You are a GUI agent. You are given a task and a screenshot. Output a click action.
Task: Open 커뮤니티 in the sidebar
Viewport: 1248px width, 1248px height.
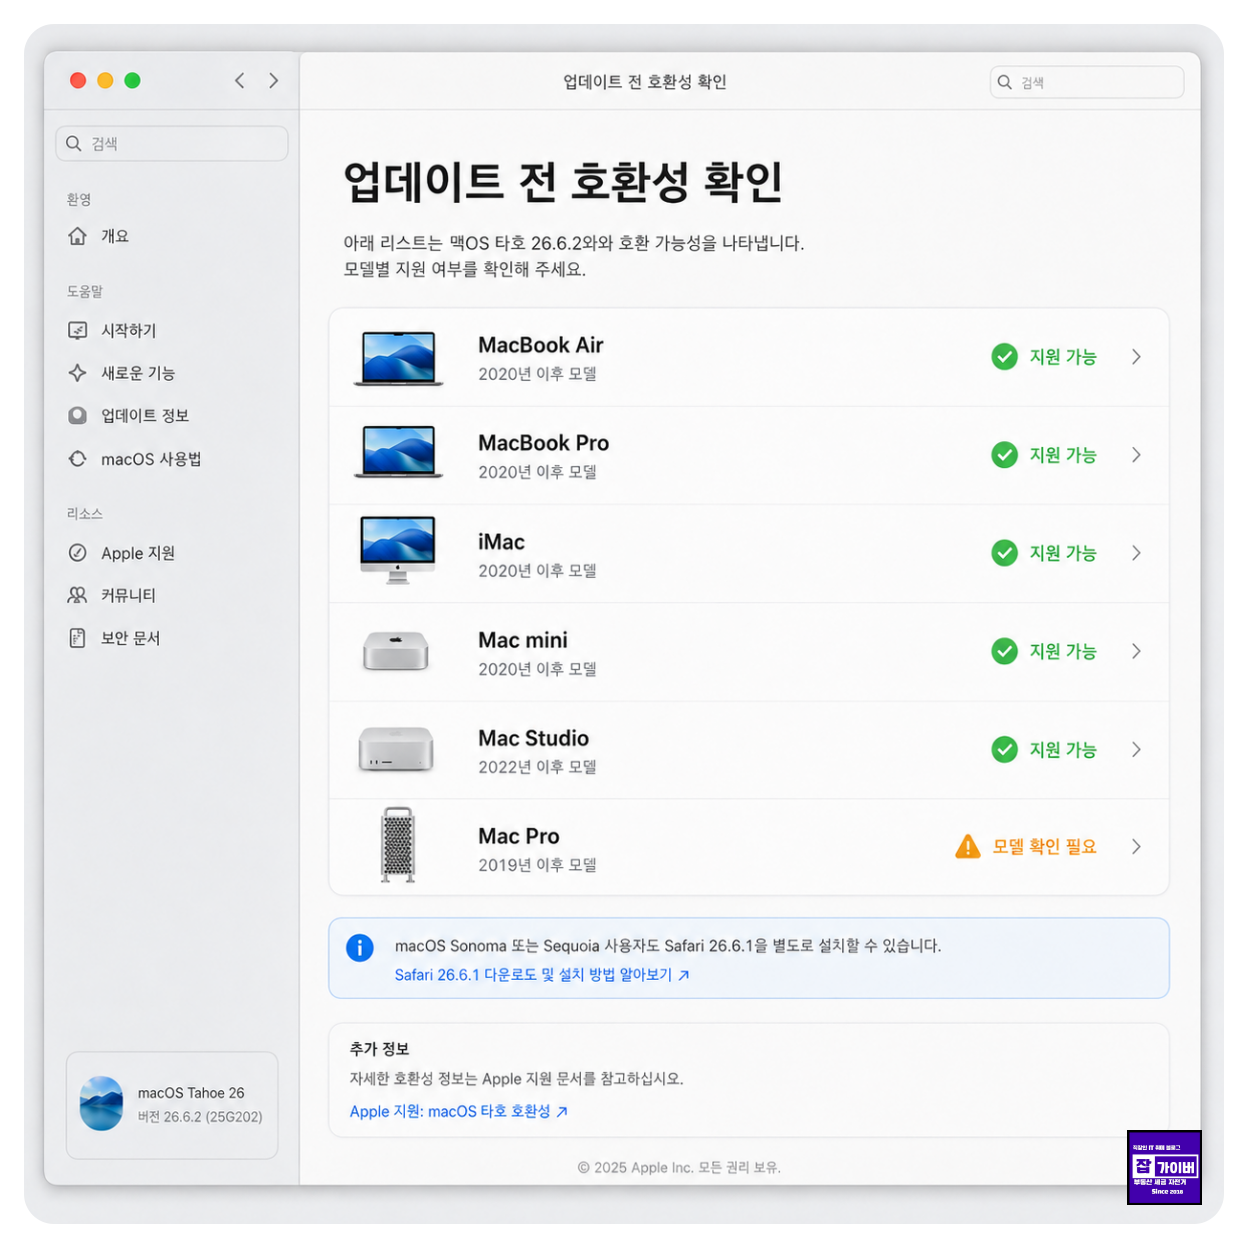point(128,595)
